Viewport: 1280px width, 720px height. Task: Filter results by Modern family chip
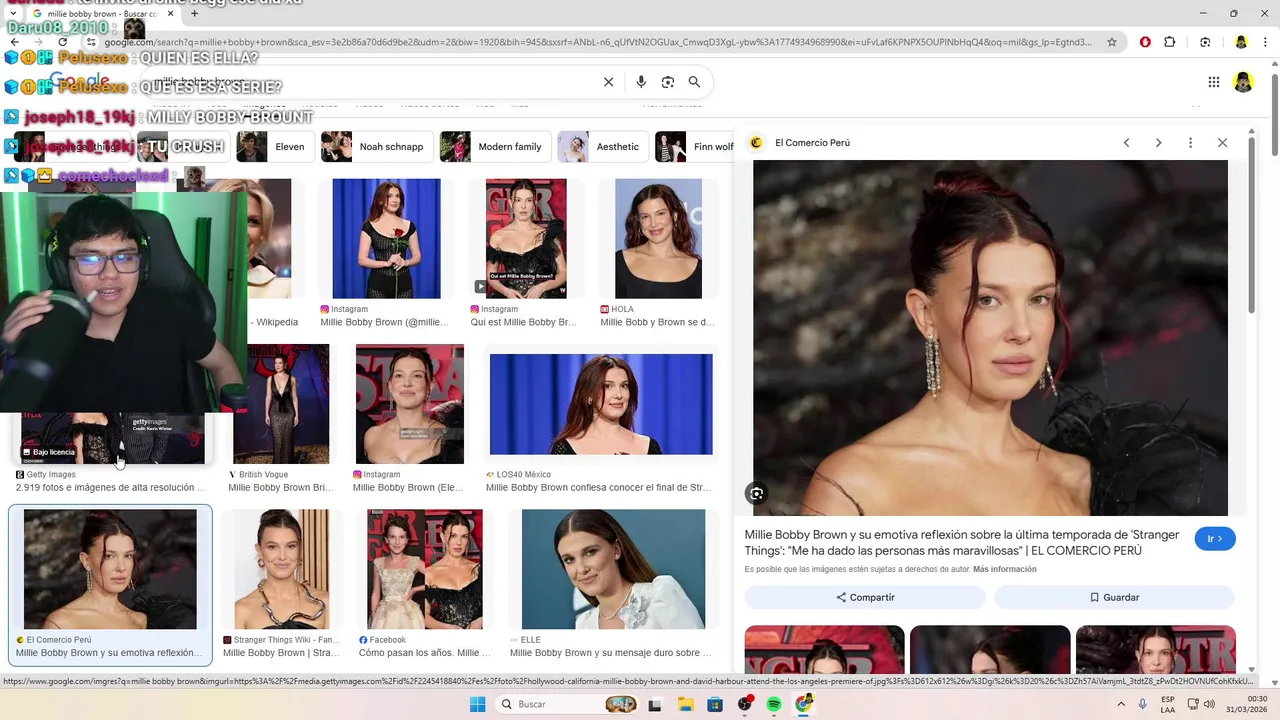(x=495, y=147)
